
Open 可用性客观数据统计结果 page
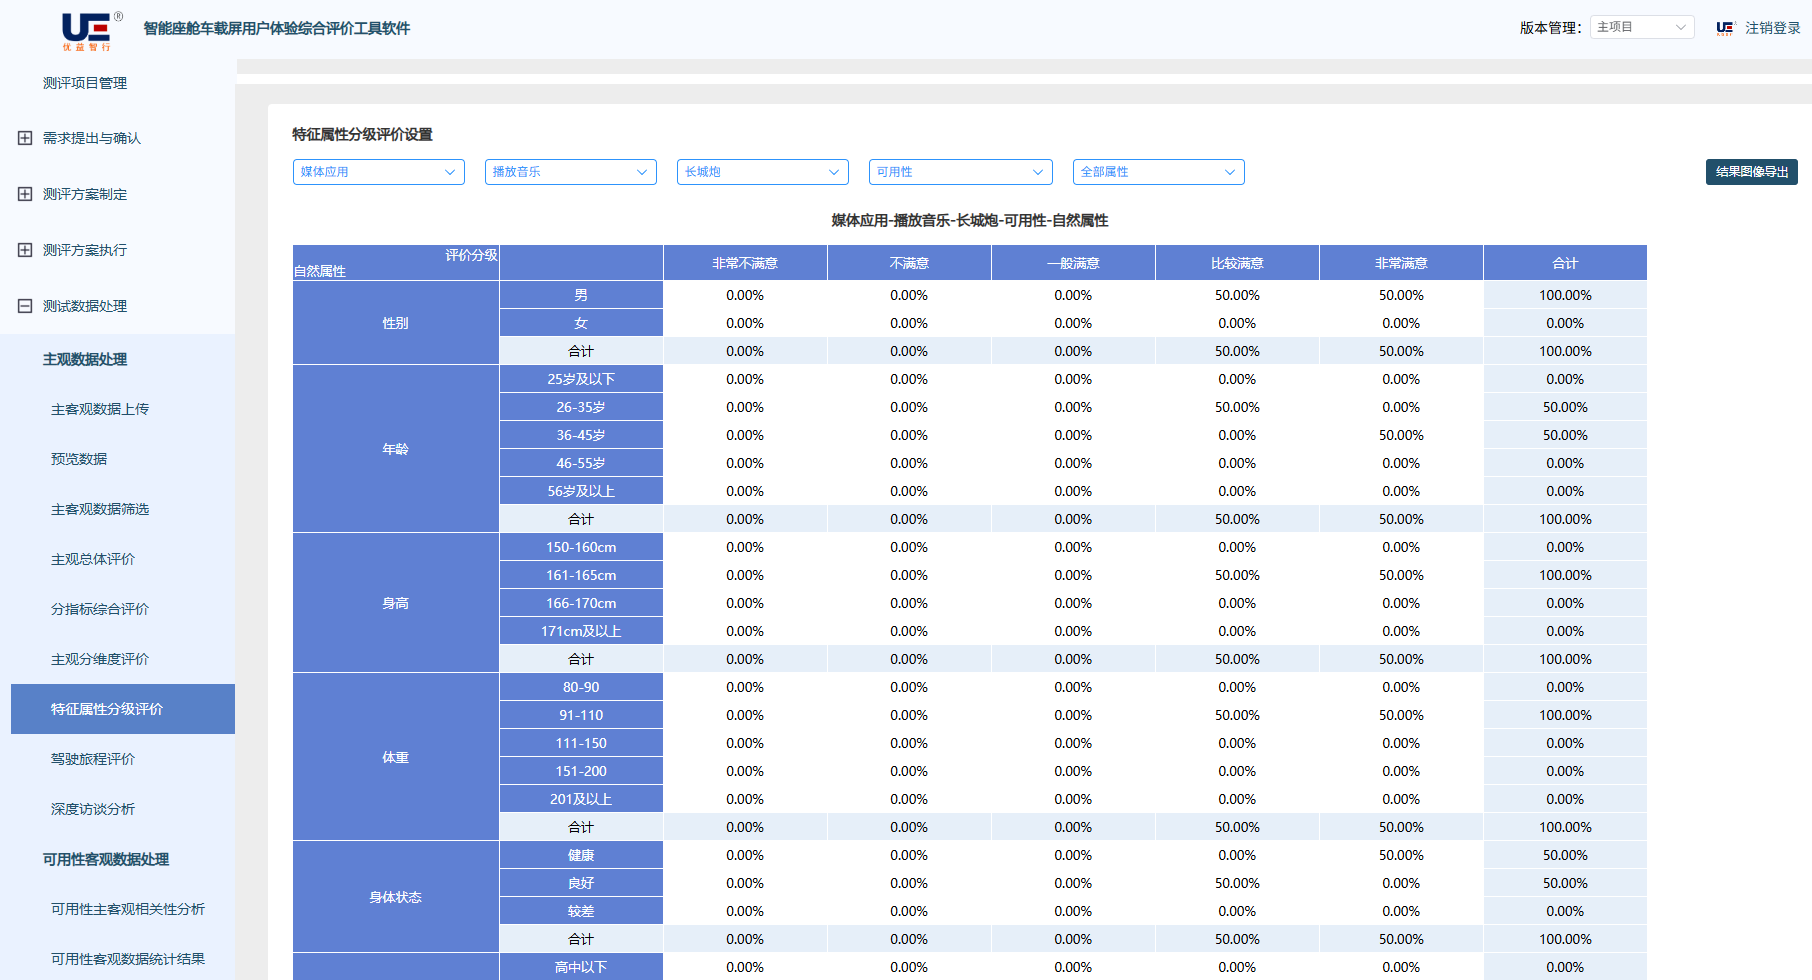pyautogui.click(x=128, y=959)
